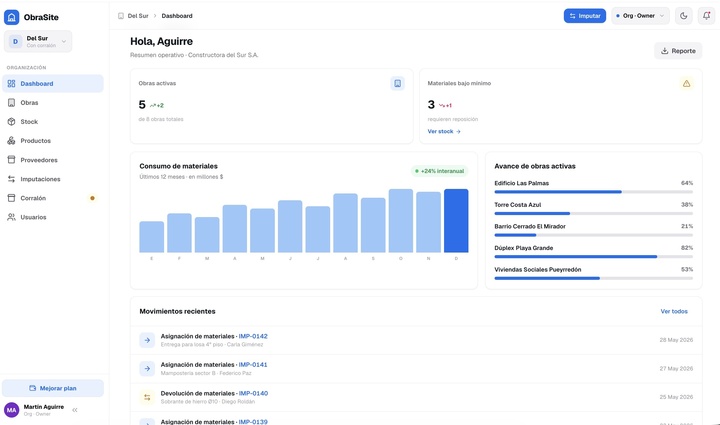Open the Corralón section

click(x=53, y=198)
